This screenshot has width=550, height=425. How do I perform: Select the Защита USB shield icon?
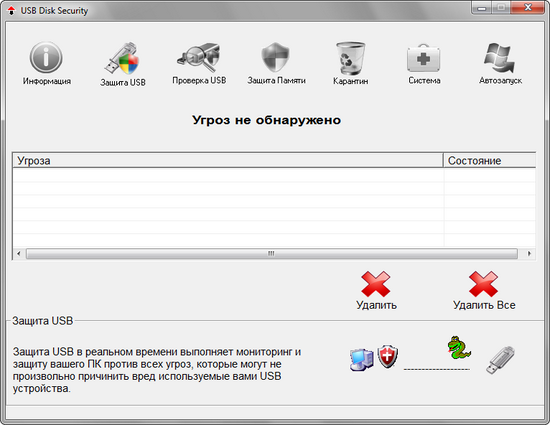click(x=122, y=58)
